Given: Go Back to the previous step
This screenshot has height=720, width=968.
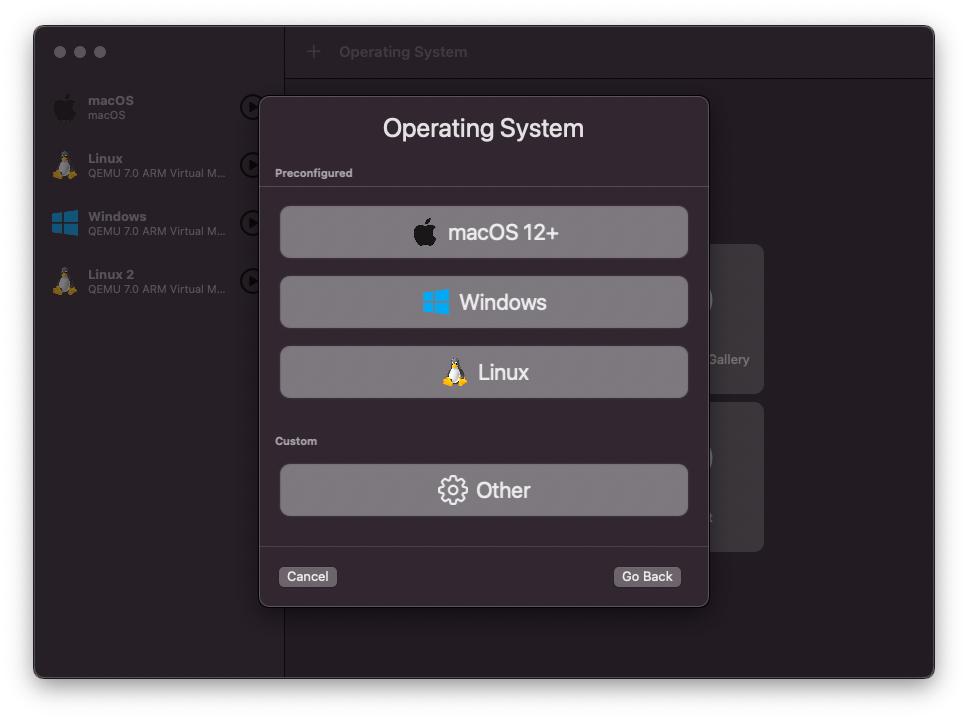Looking at the screenshot, I should pos(647,577).
